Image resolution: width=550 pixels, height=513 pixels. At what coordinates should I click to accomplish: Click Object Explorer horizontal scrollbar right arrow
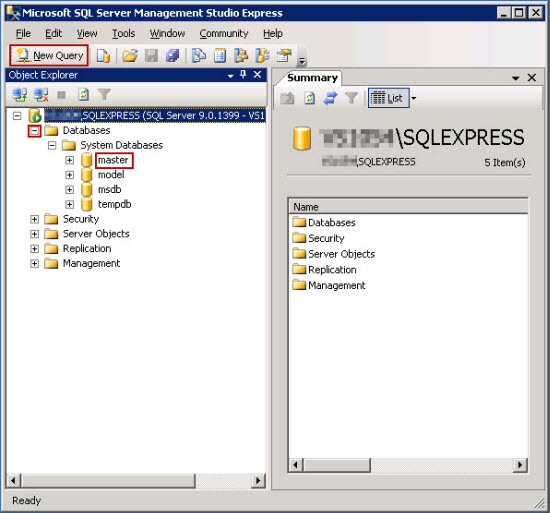click(x=259, y=480)
